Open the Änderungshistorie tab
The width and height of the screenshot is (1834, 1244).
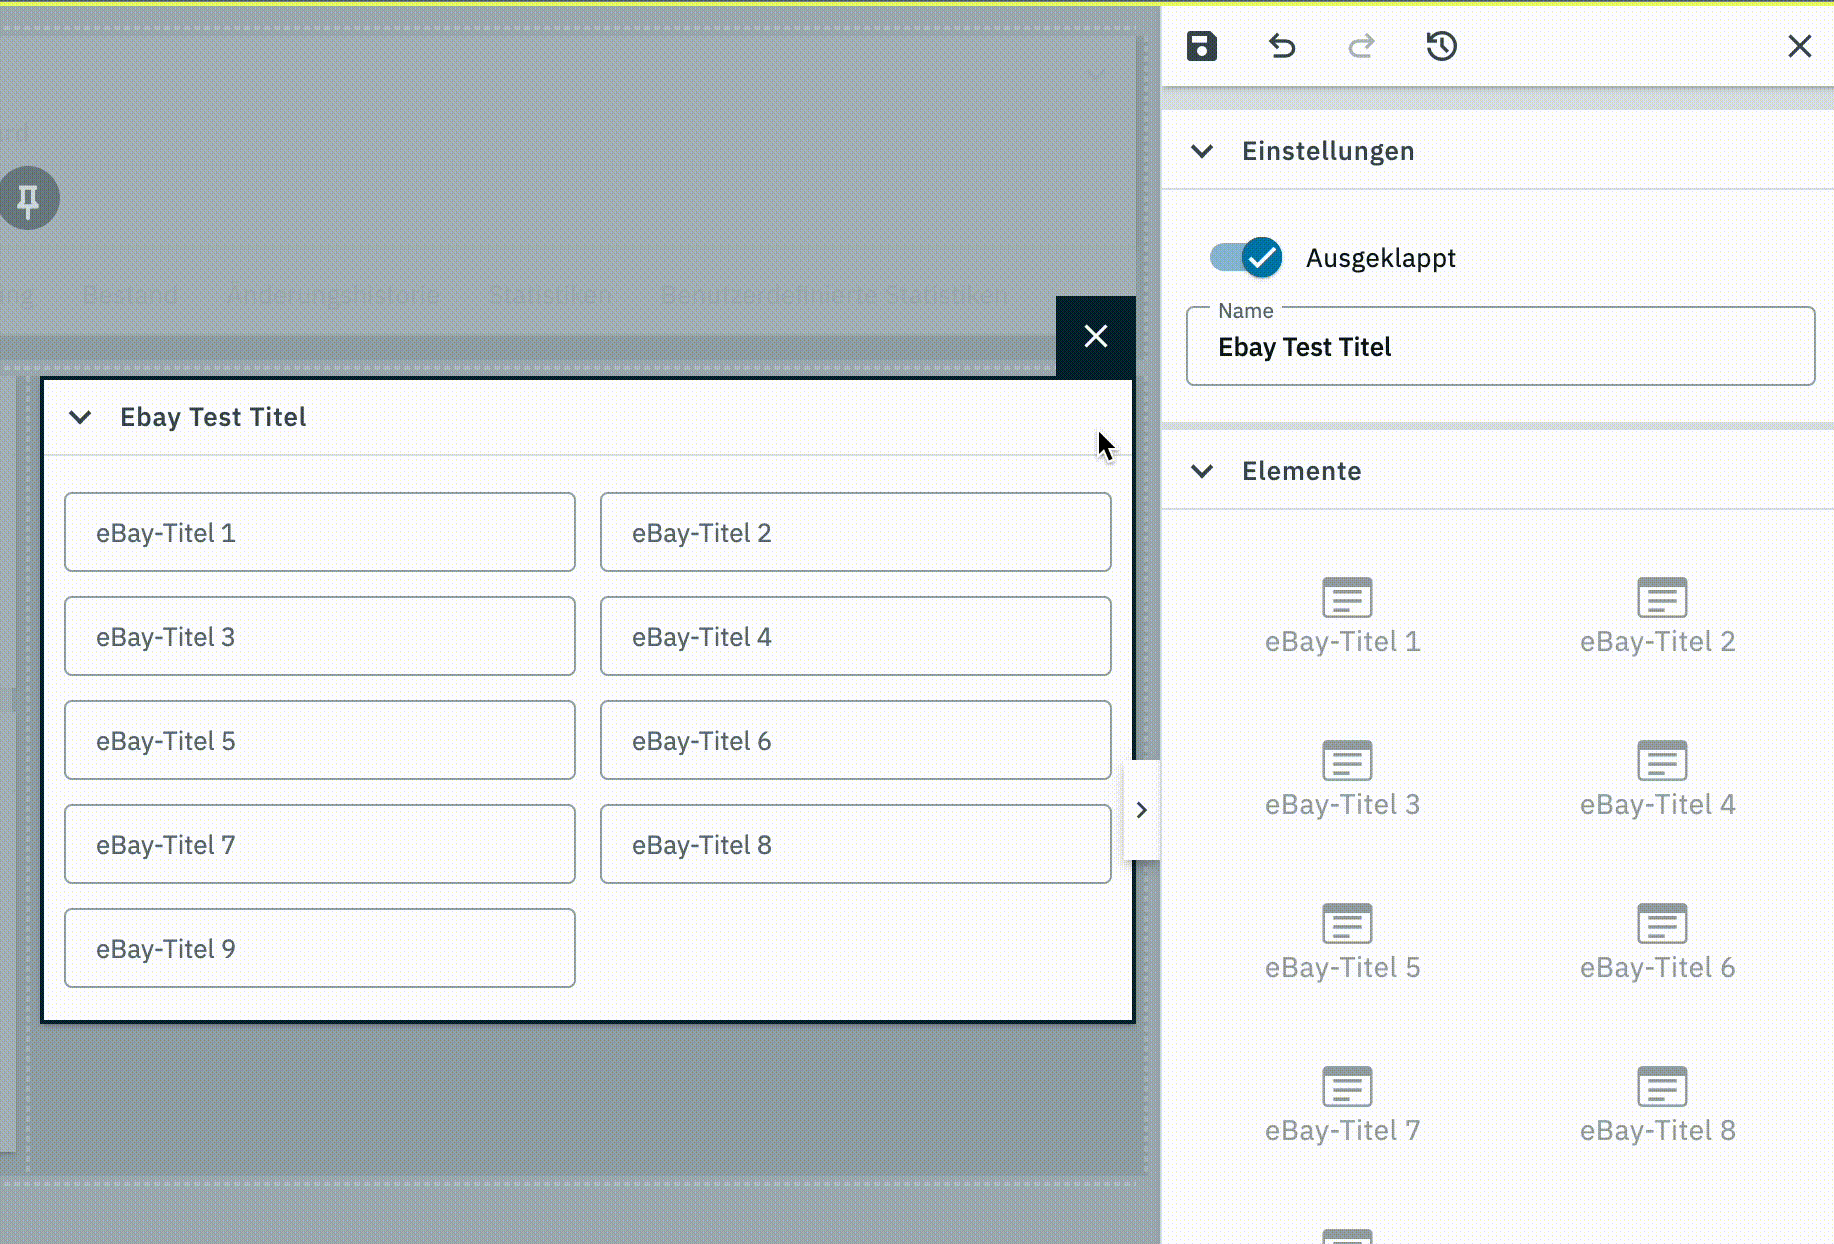(333, 295)
